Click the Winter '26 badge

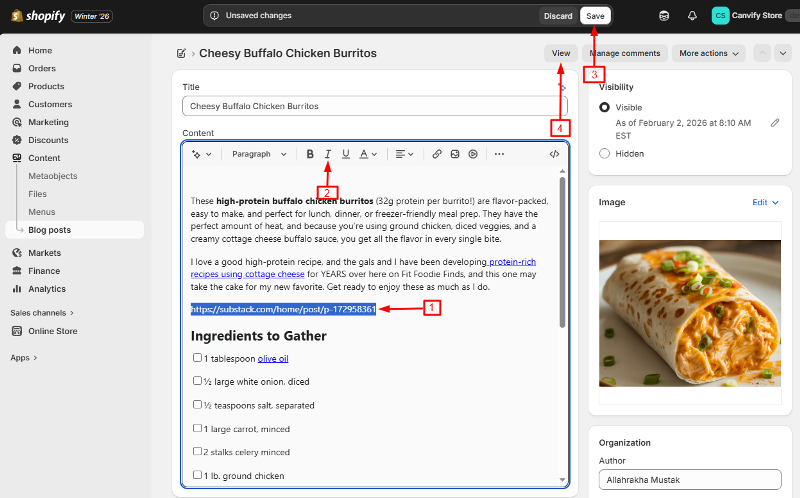[92, 16]
